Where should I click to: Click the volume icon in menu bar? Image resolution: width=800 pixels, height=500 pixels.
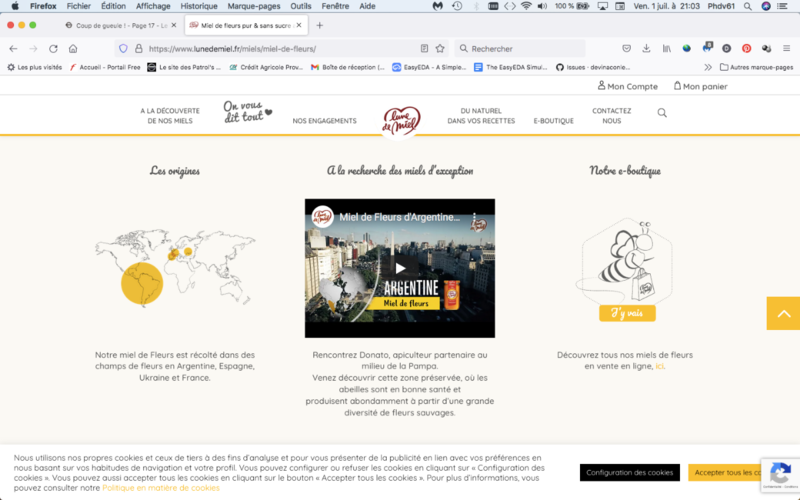[x=542, y=6]
